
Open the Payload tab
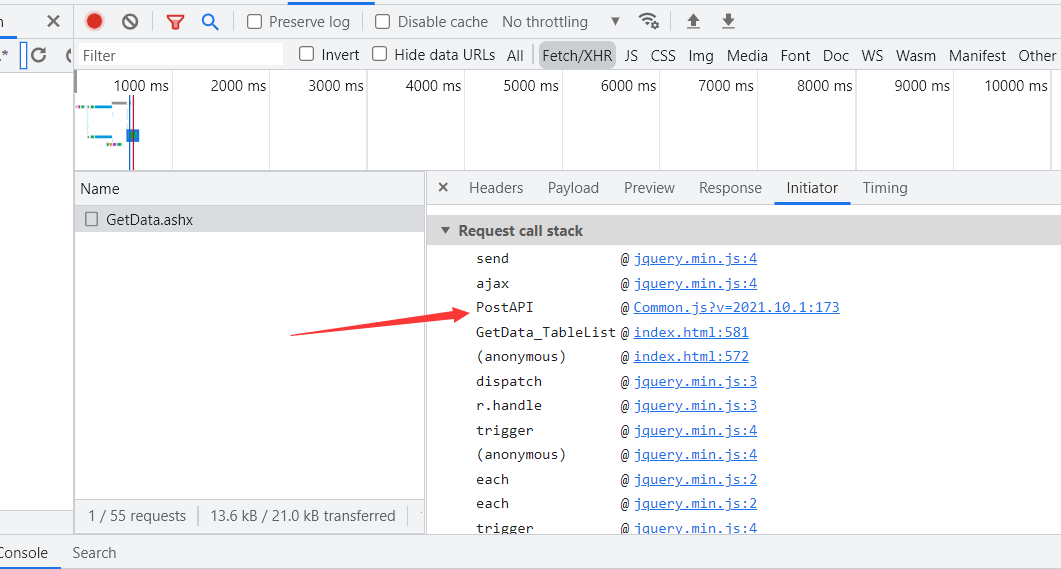coord(573,188)
